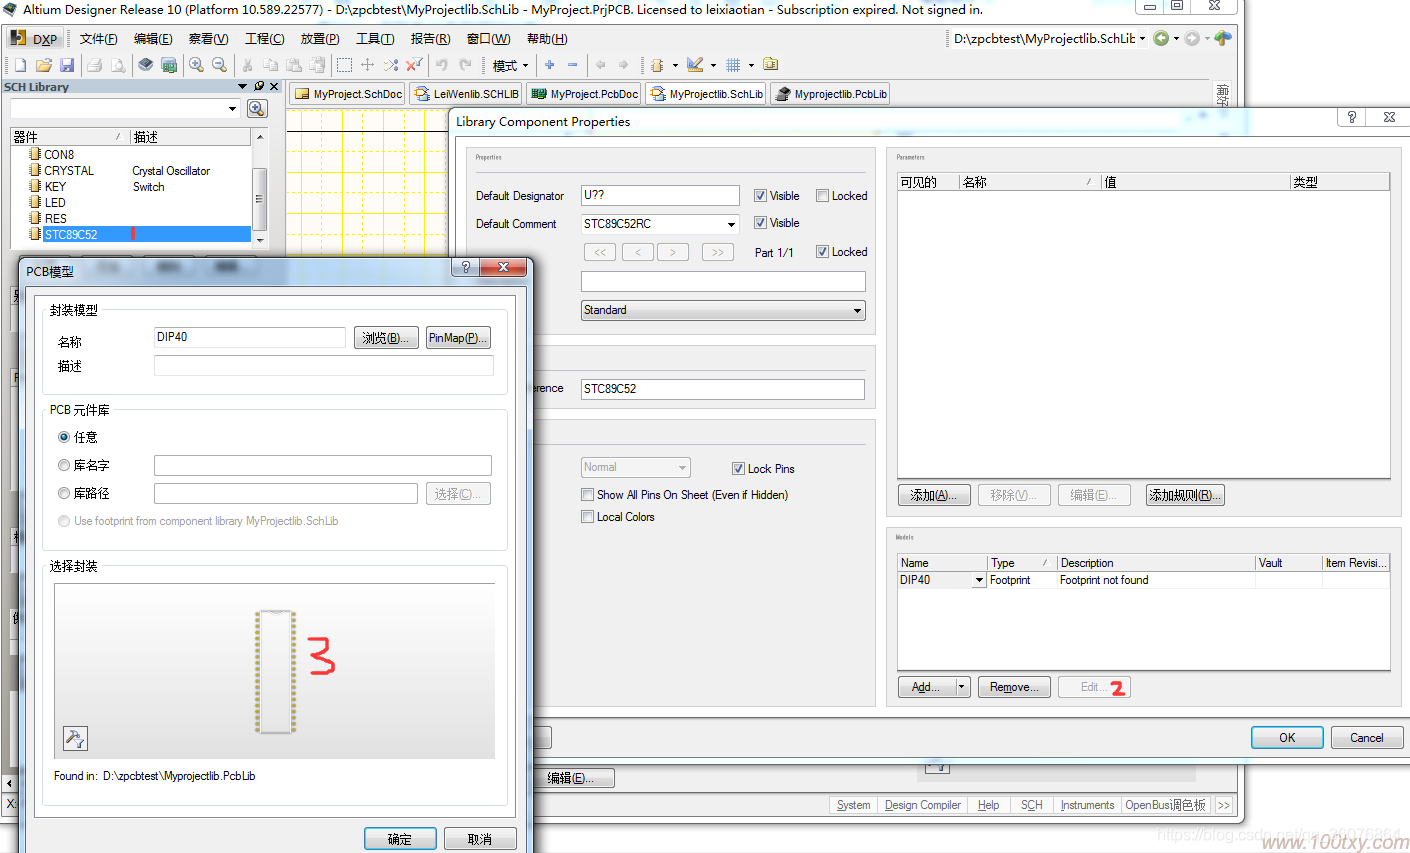Viewport: 1410px width, 853px height.
Task: Toggle Locked checkbox for Default Designator
Action: coord(822,196)
